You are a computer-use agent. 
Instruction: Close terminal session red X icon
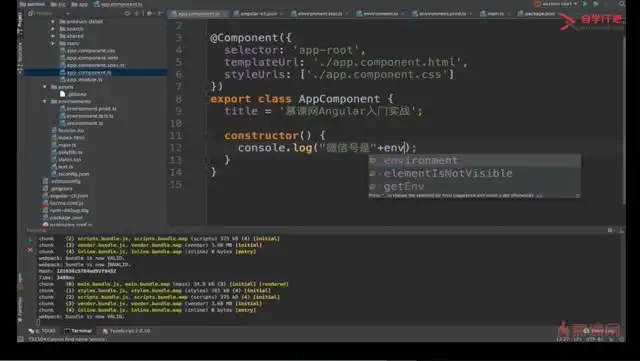coord(30,250)
